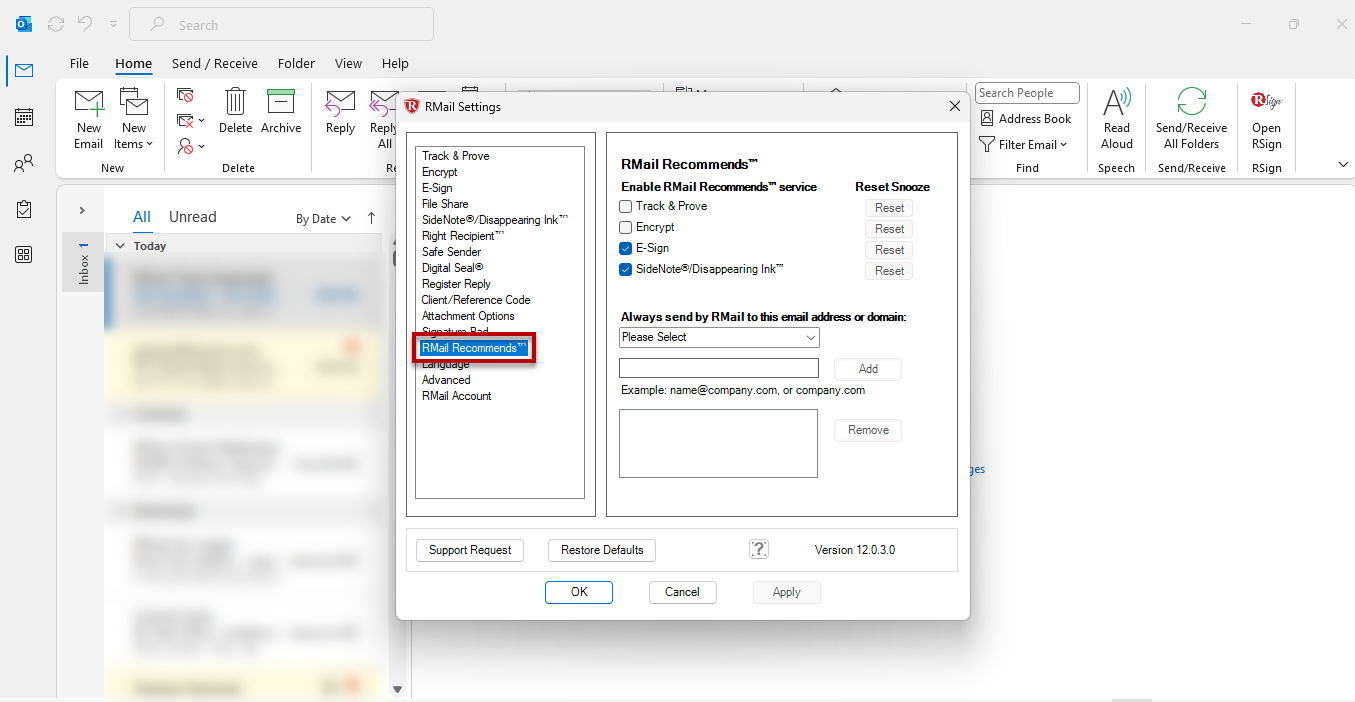Open the By Date sort dropdown
This screenshot has height=702, width=1355.
point(323,218)
